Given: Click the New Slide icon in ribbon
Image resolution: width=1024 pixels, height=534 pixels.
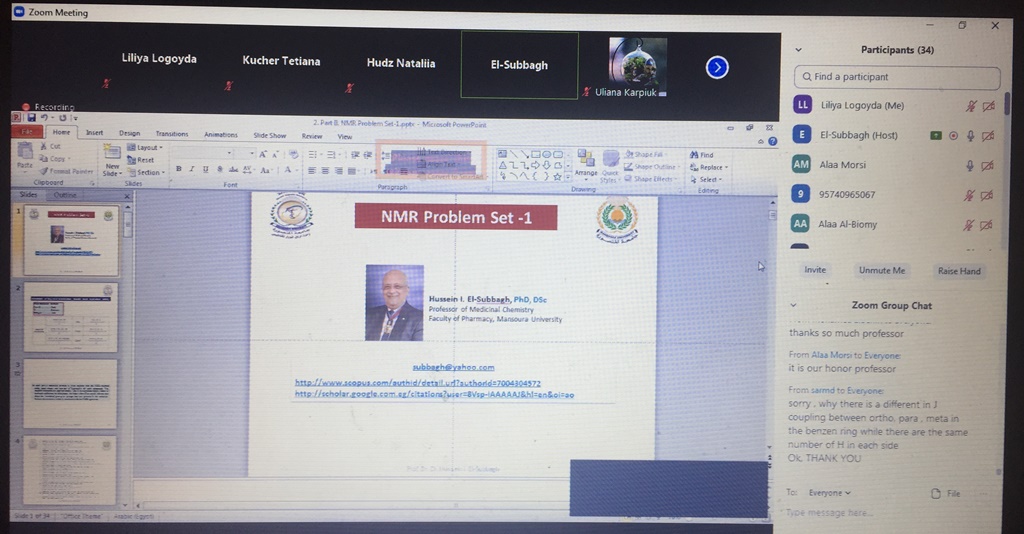Looking at the screenshot, I should (x=112, y=161).
